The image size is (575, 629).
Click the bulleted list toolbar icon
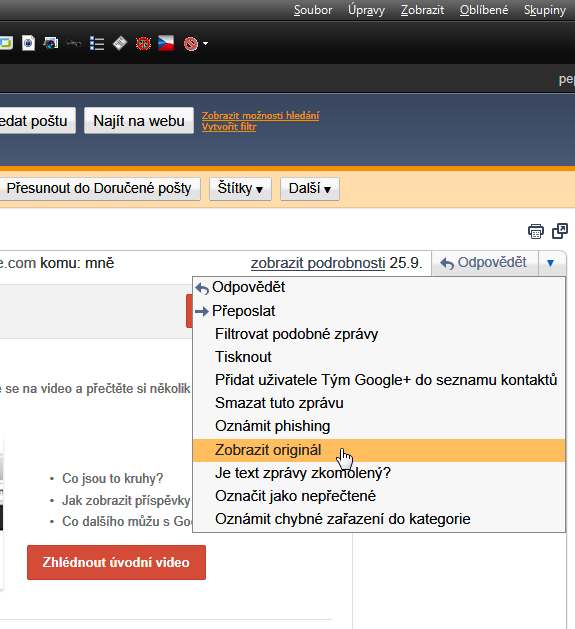97,43
